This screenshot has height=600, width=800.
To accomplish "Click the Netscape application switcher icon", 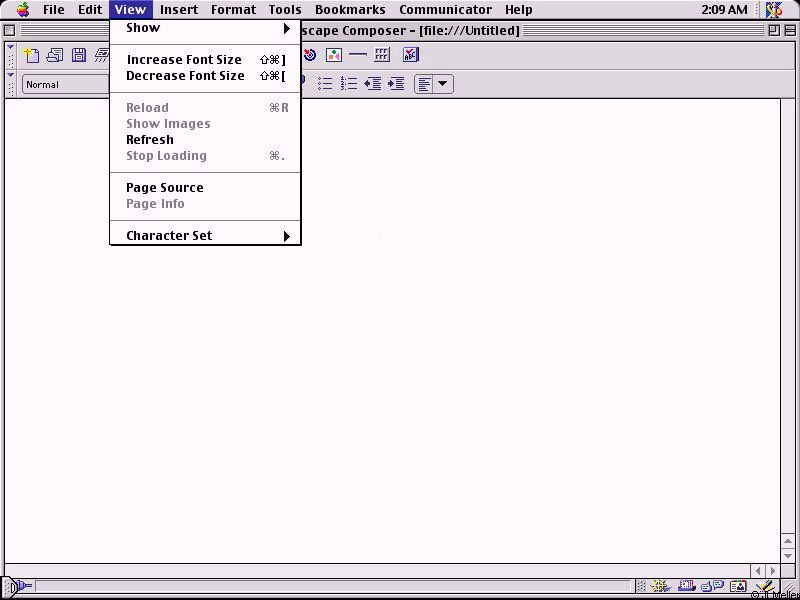I will tap(775, 10).
